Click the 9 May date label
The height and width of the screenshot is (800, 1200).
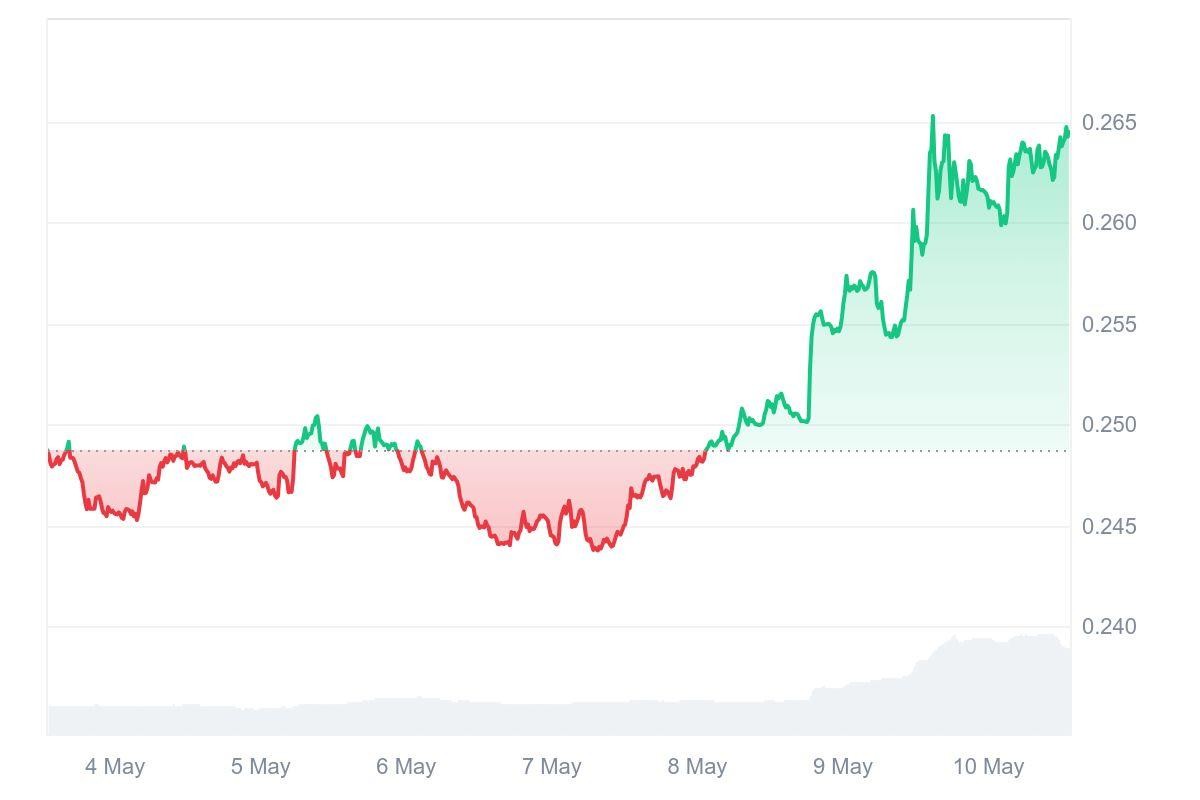coord(842,767)
